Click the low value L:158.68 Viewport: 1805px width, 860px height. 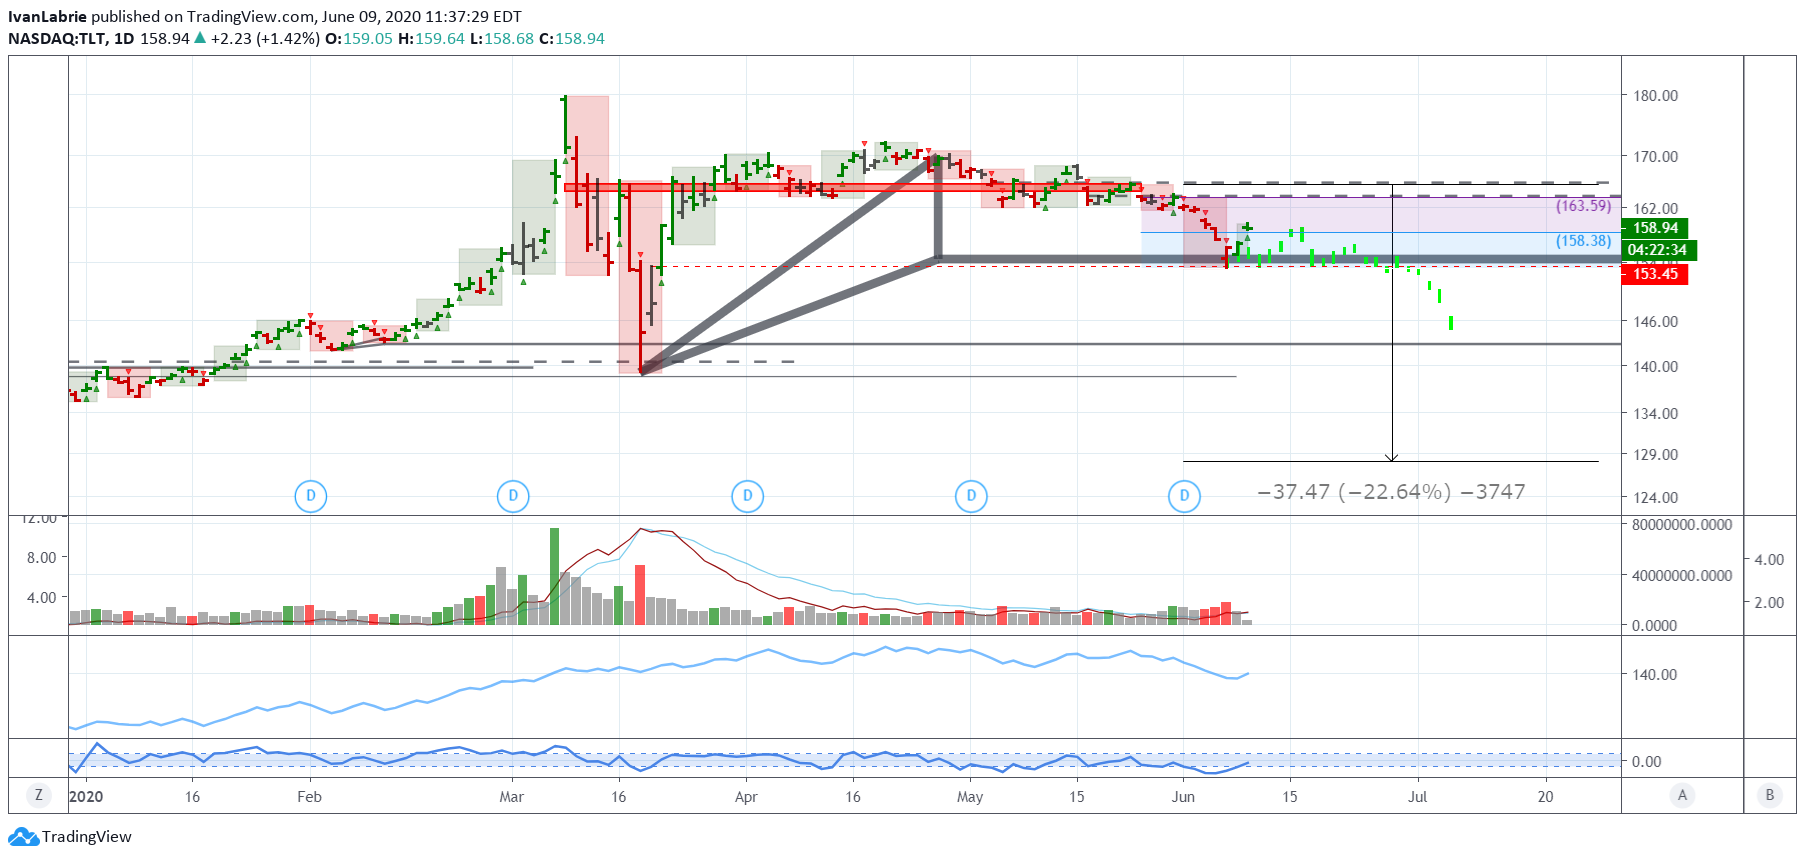pyautogui.click(x=502, y=39)
